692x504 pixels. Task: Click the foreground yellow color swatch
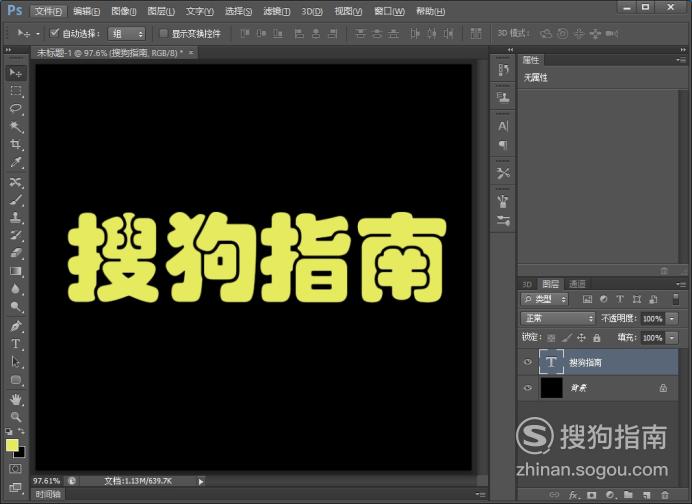[x=12, y=444]
